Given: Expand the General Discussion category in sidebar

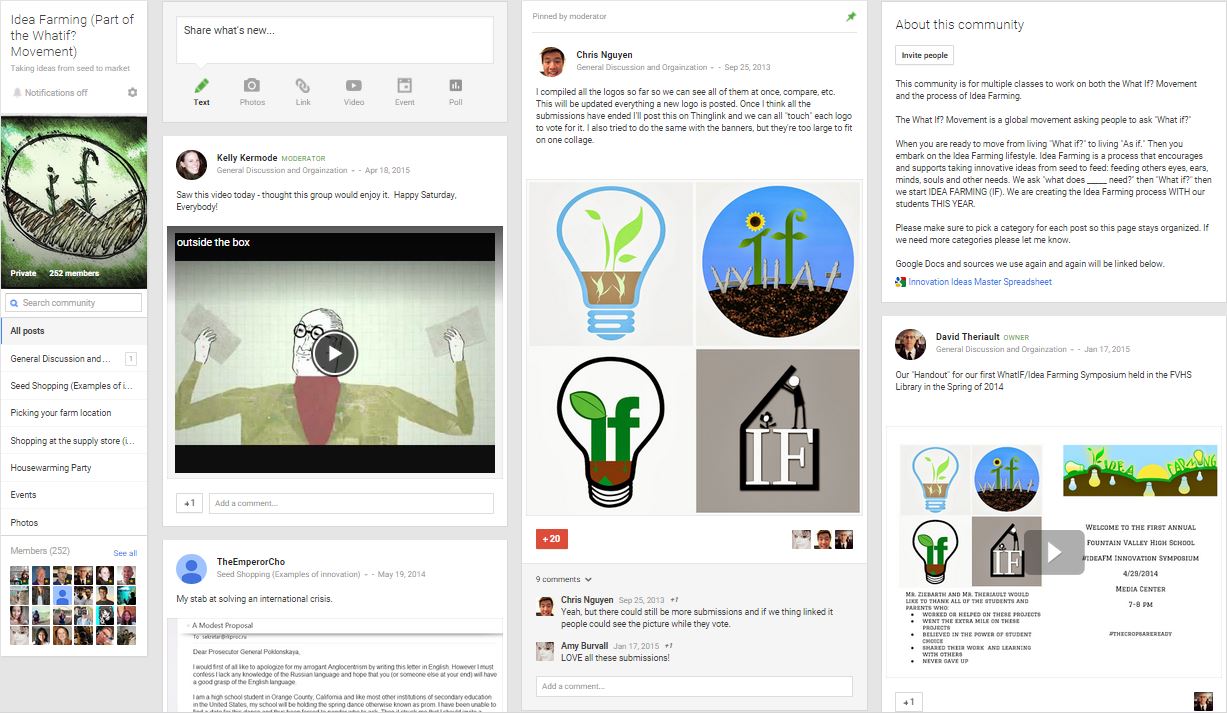Looking at the screenshot, I should 62,359.
